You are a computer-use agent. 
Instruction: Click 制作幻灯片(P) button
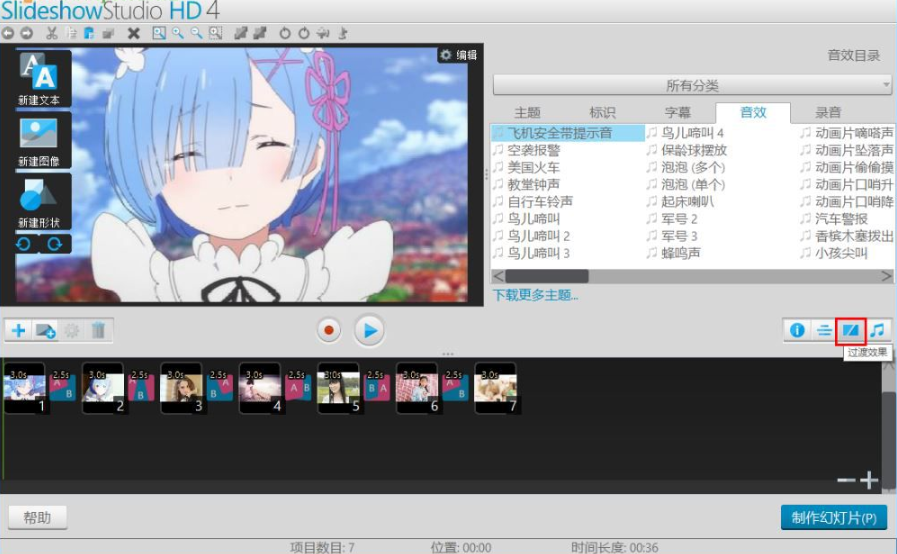834,518
